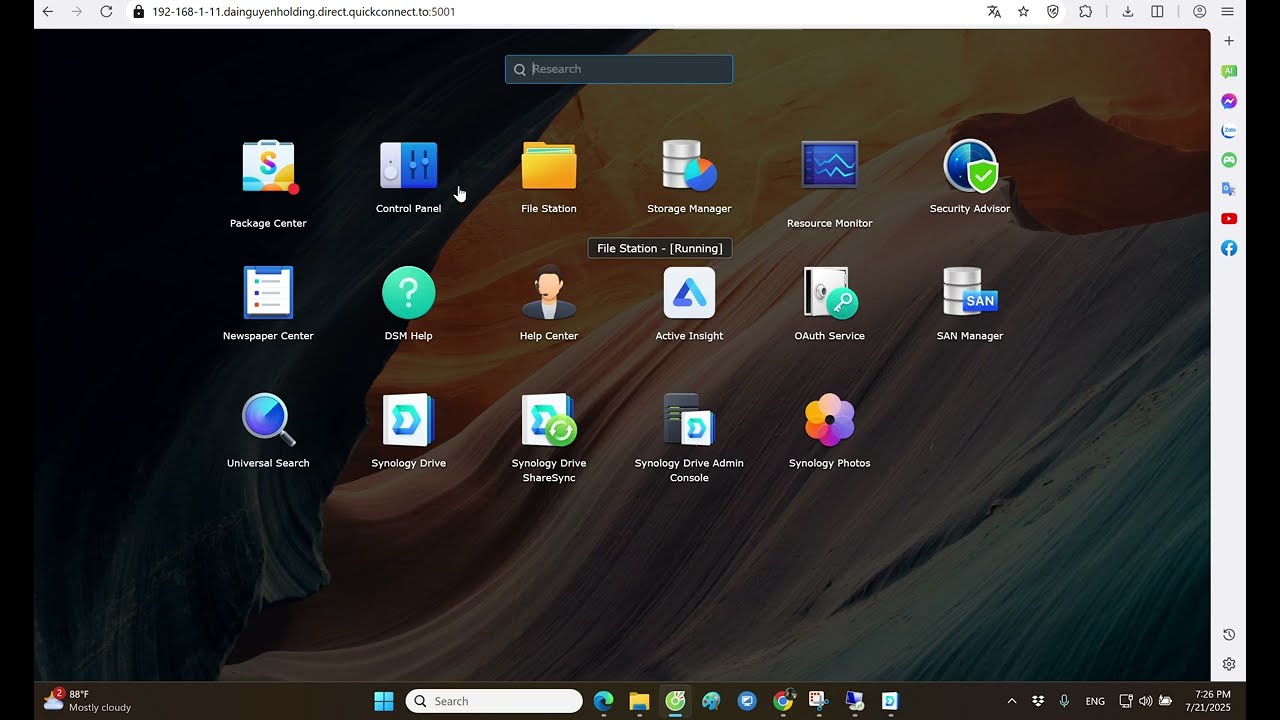
Task: Click Windows taskbar Search box
Action: 494,701
